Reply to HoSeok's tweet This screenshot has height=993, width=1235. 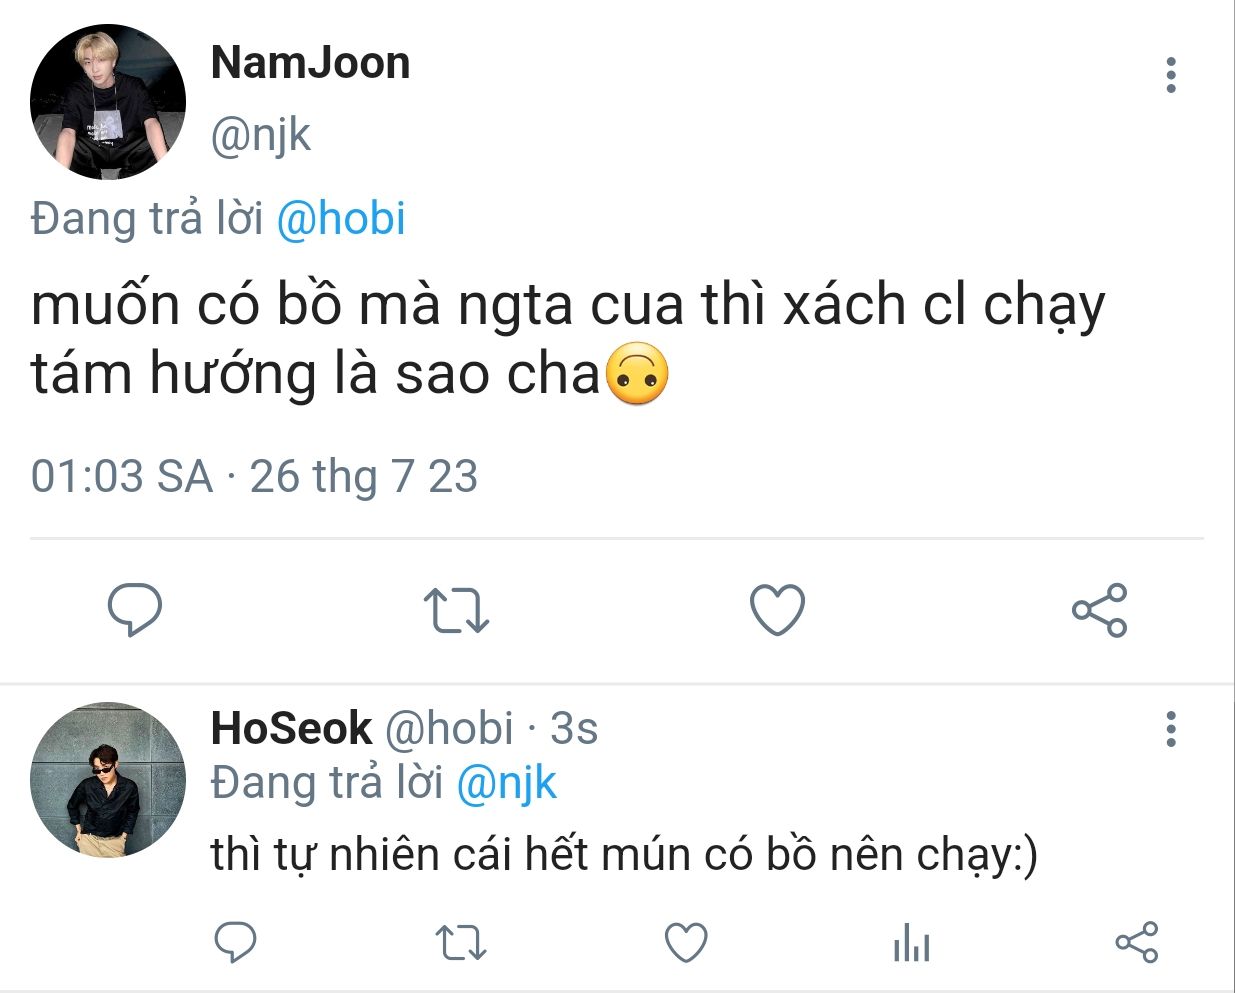click(x=236, y=942)
